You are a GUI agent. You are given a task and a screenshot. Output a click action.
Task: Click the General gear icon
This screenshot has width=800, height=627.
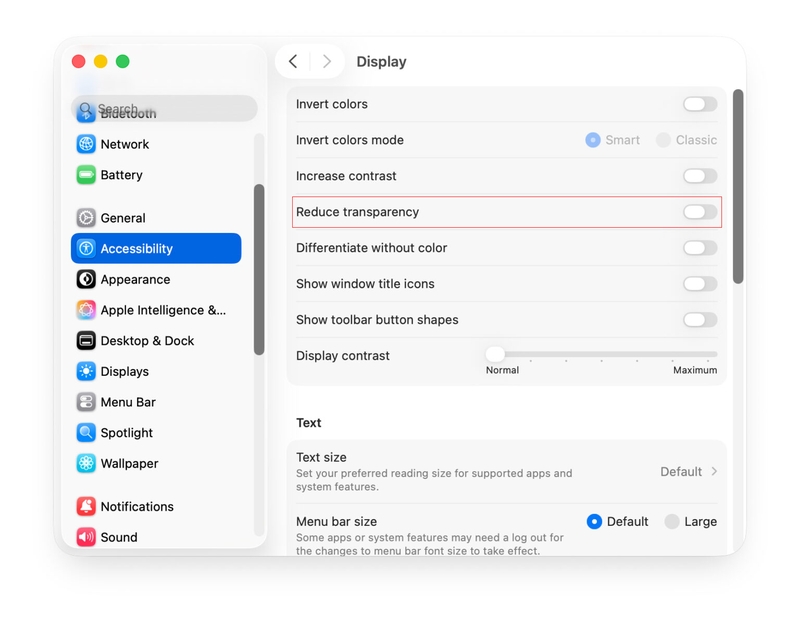tap(86, 218)
